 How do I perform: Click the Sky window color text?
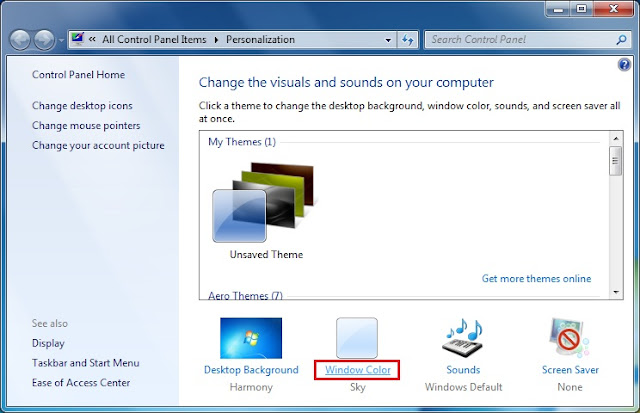(358, 387)
